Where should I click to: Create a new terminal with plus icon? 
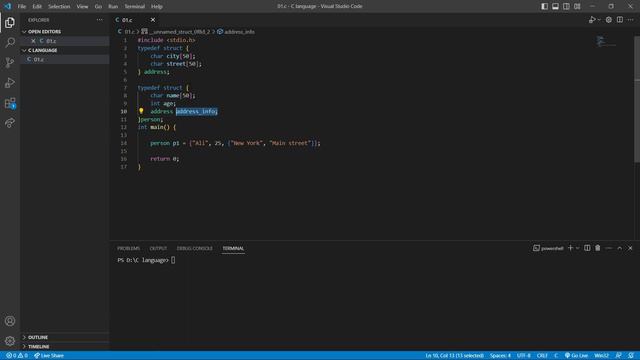tap(571, 248)
